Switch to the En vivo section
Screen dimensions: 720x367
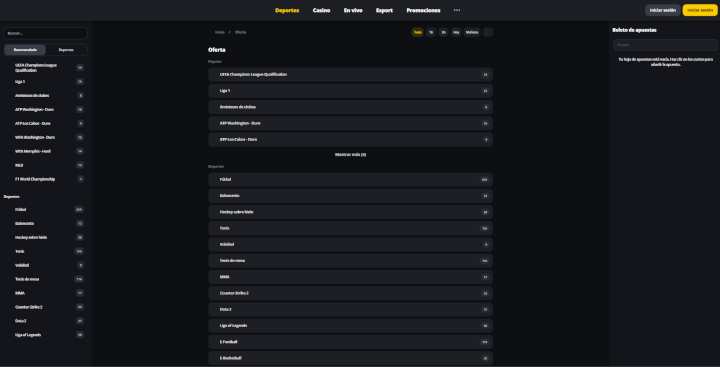[x=353, y=10]
